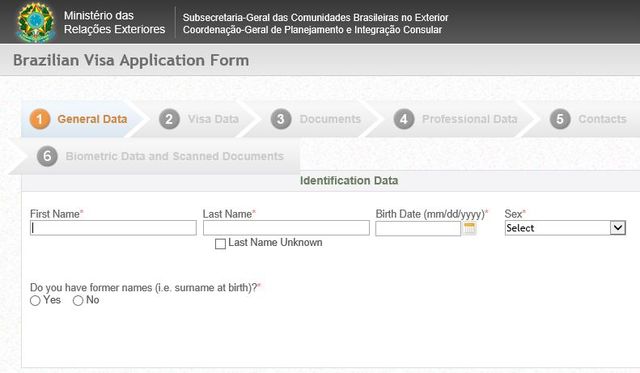Click the Ministério das Relações Exteriores text

[115, 22]
